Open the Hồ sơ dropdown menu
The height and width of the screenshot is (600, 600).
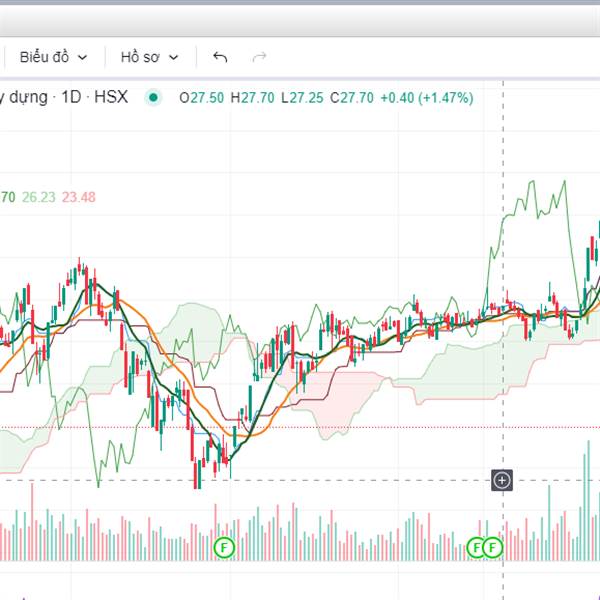point(149,57)
